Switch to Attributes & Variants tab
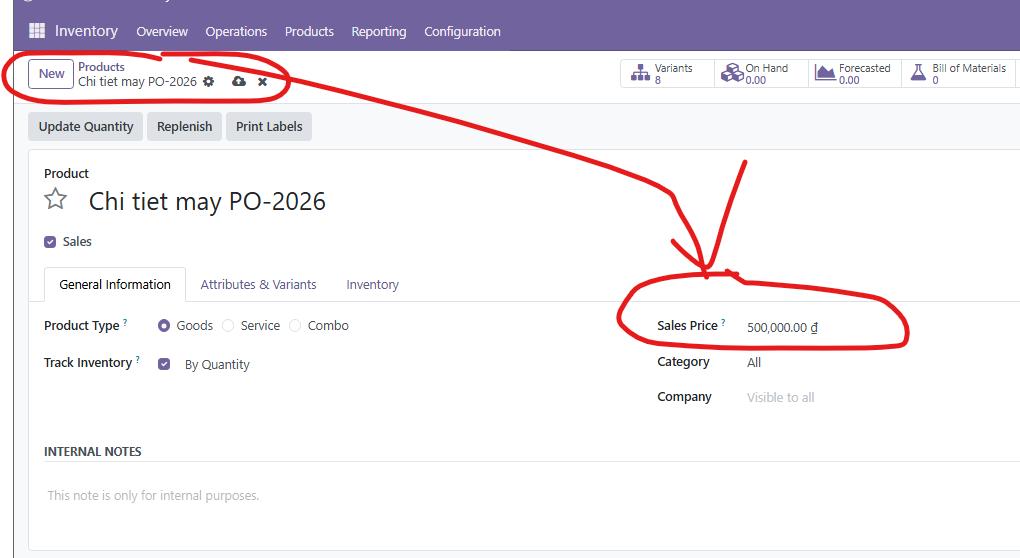The image size is (1020, 558). click(x=258, y=285)
